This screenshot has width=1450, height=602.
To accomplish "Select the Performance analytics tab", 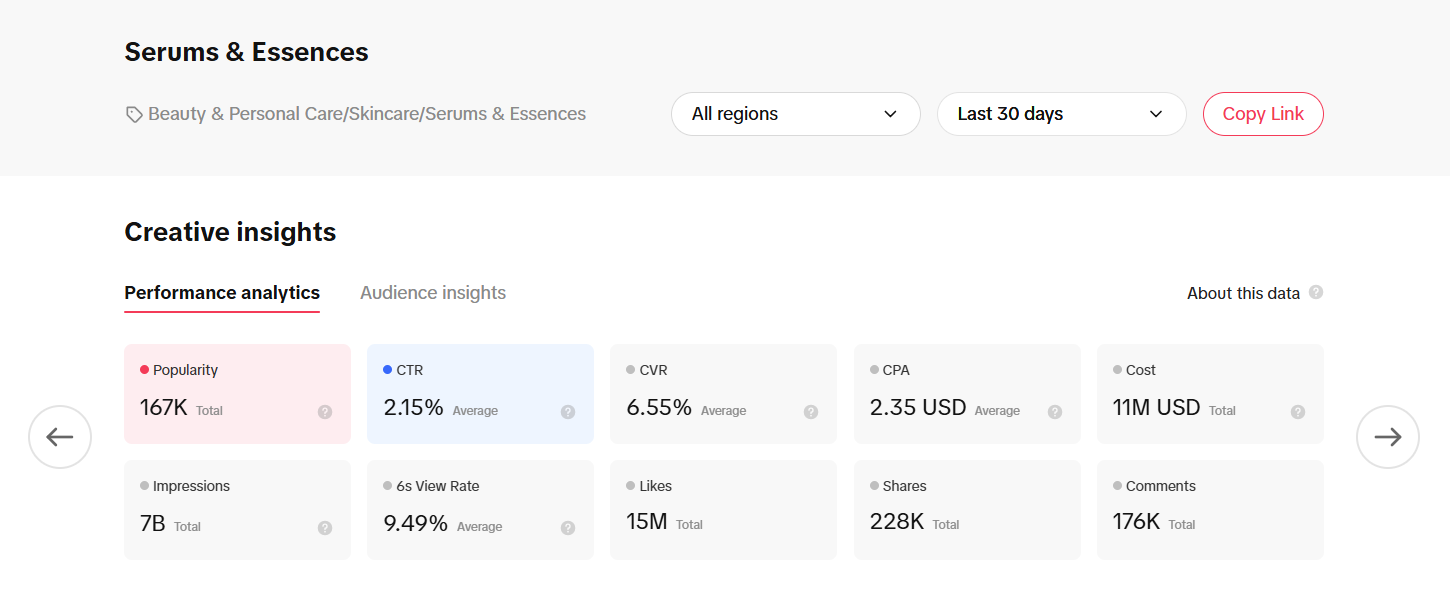I will (222, 292).
